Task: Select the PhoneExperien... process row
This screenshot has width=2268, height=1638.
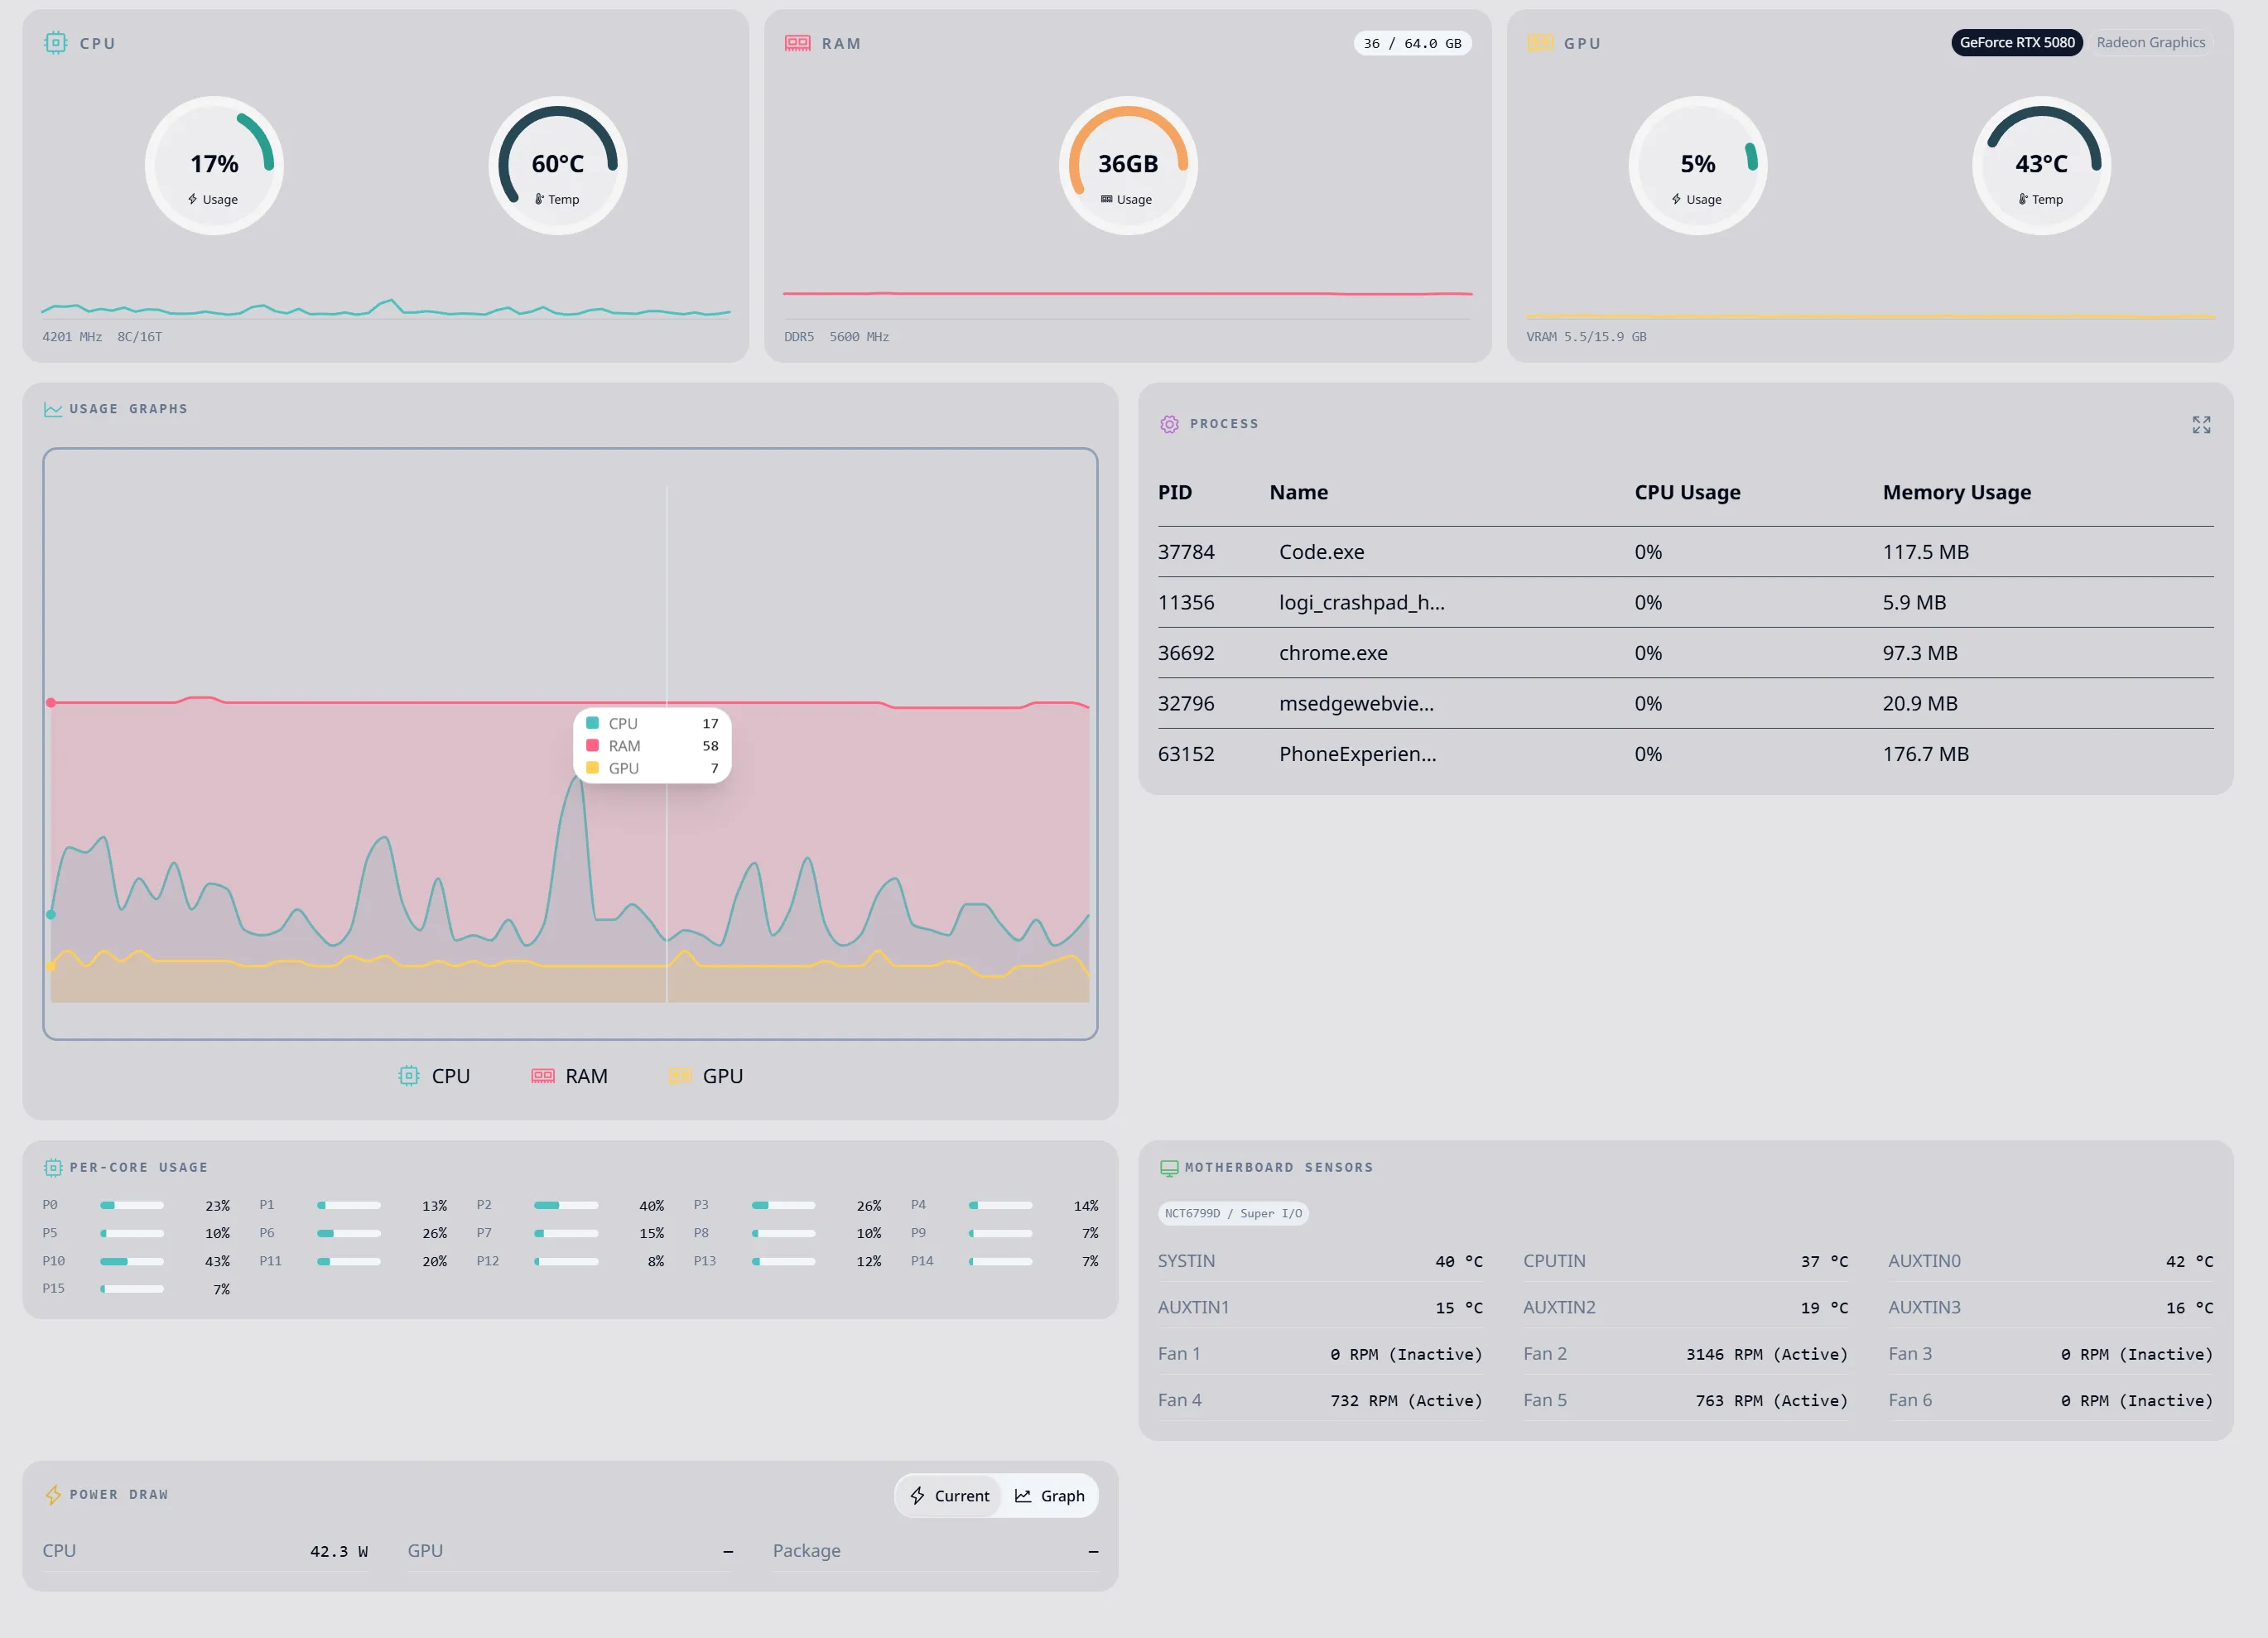Action: (1685, 754)
